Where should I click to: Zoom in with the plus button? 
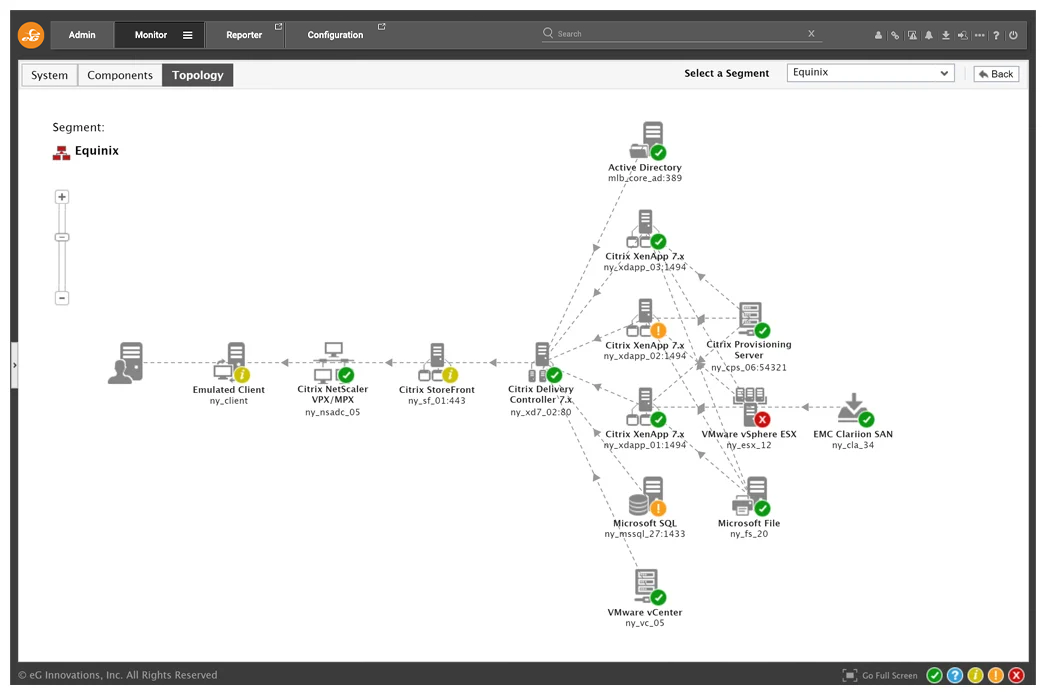62,197
